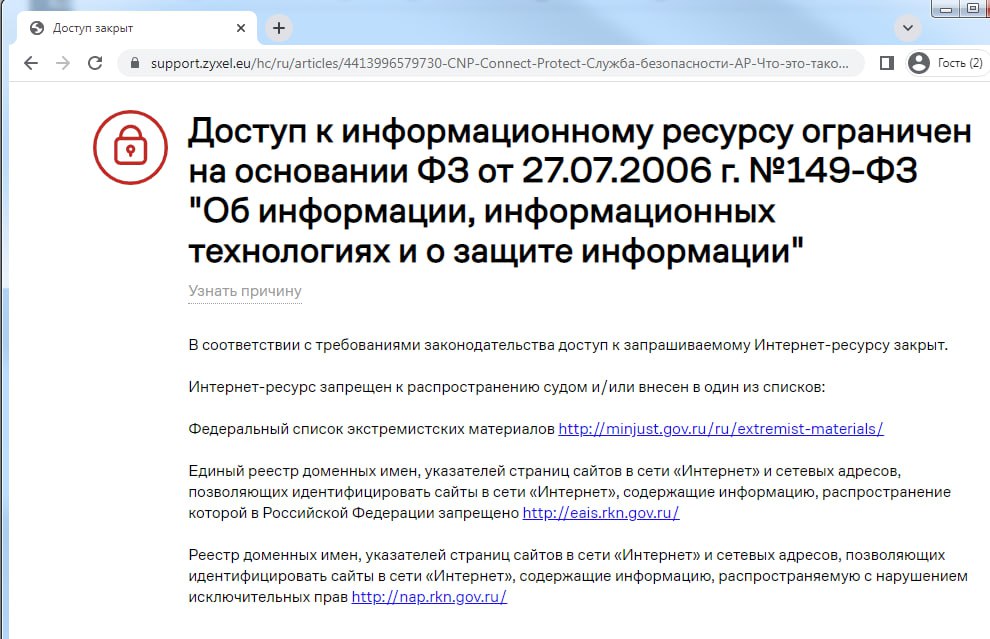
Task: Click the "Доступ к информационному ресурсу ограничен" heading
Action: (x=580, y=191)
